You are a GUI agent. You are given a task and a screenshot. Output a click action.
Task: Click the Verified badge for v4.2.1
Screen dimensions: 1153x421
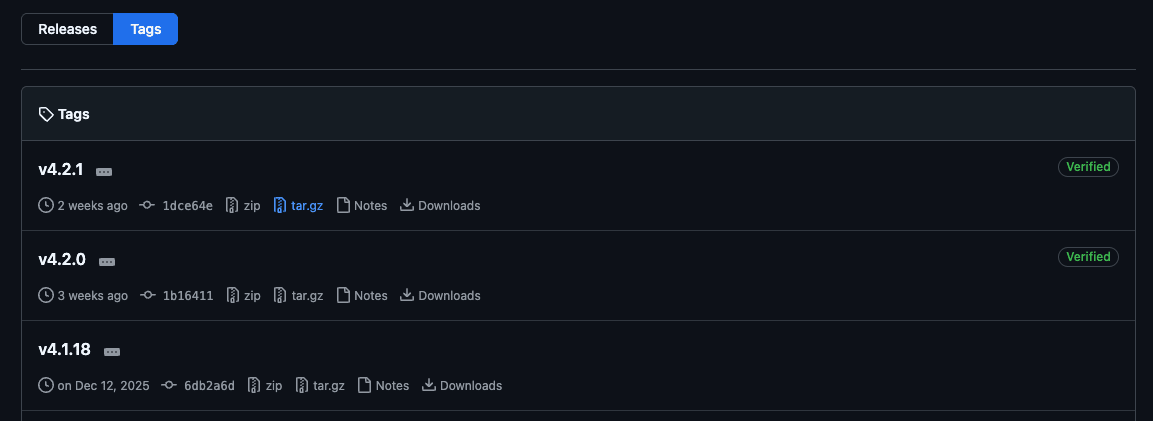pyautogui.click(x=1088, y=167)
